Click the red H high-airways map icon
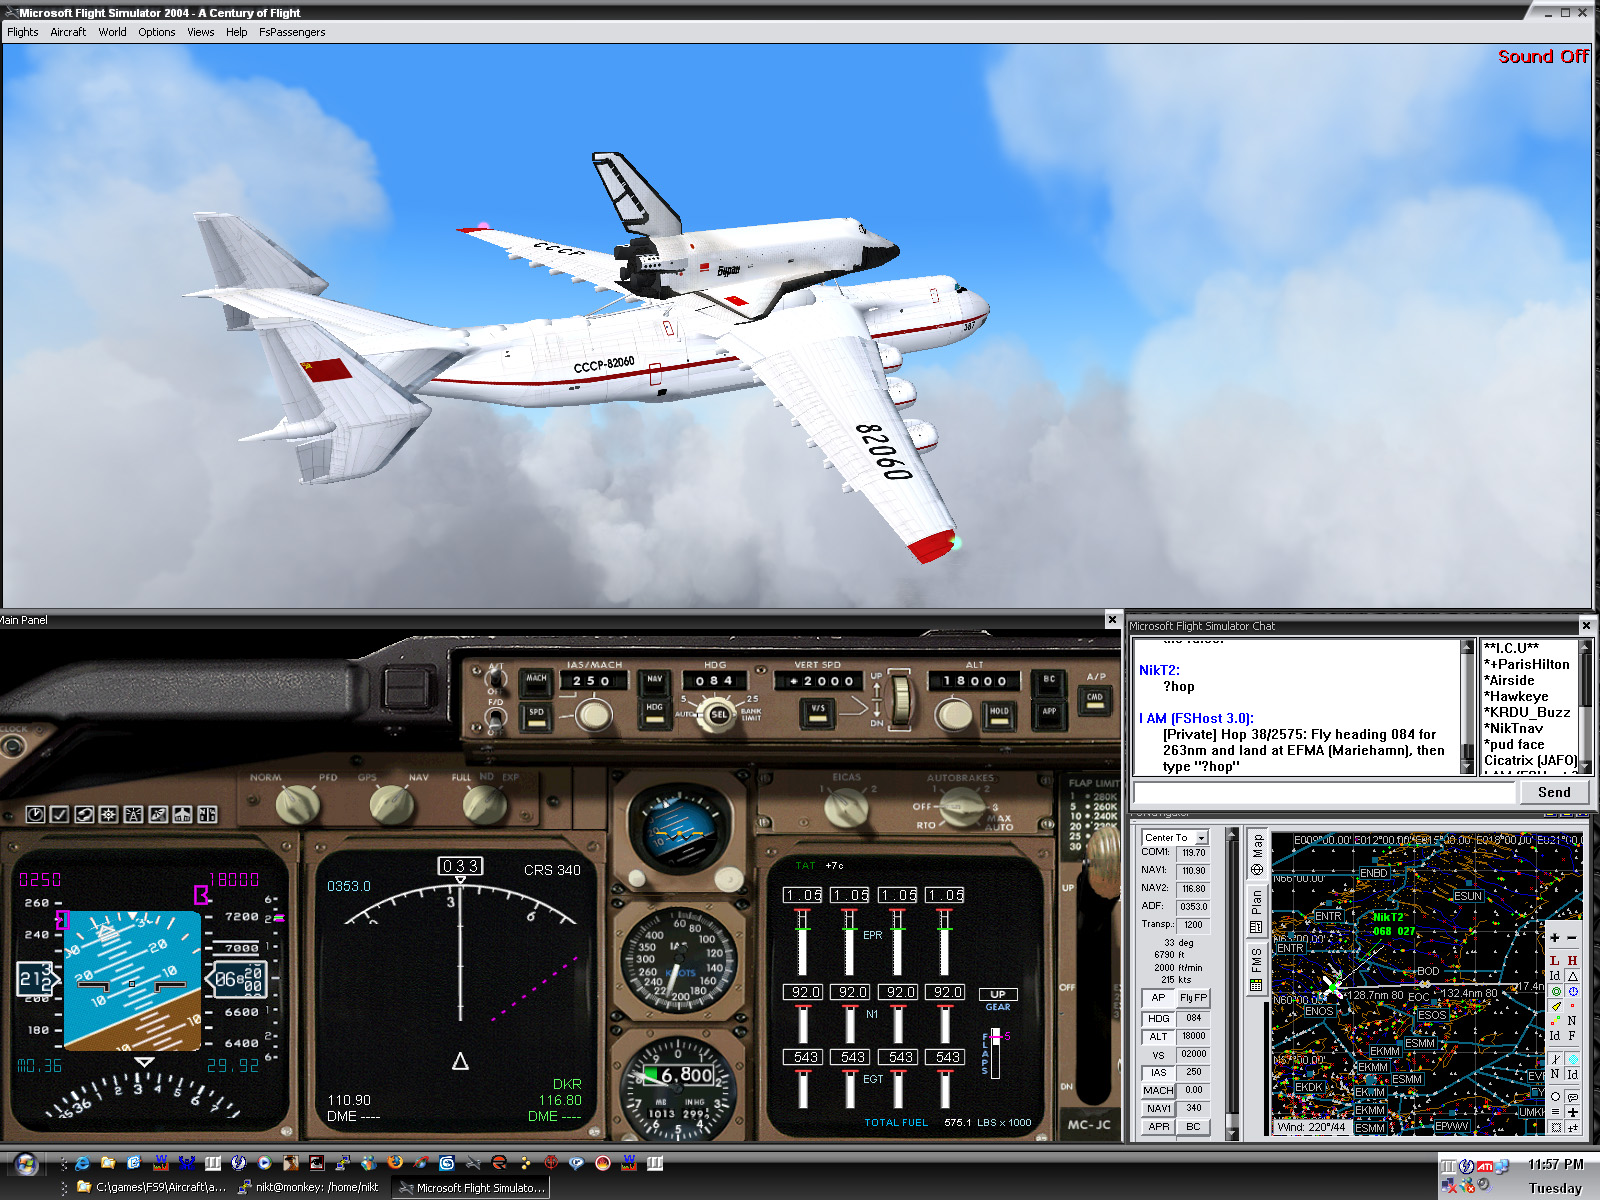 coord(1572,960)
